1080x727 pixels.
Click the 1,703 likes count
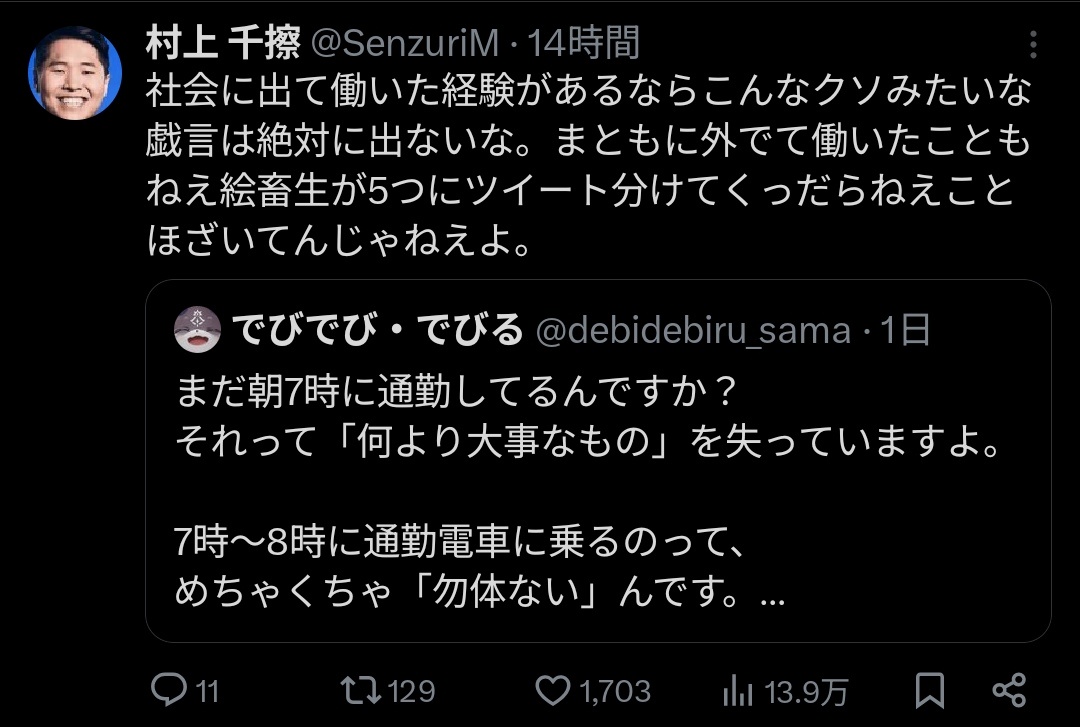pos(614,691)
